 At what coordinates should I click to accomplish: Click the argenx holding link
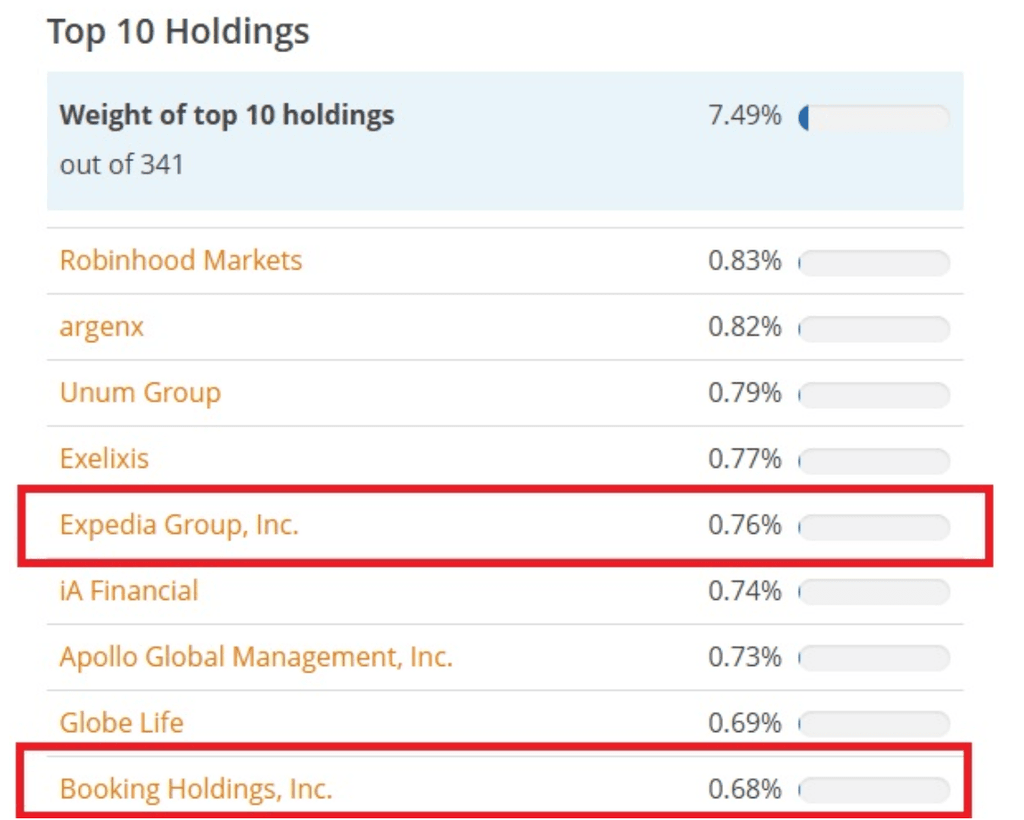point(101,327)
